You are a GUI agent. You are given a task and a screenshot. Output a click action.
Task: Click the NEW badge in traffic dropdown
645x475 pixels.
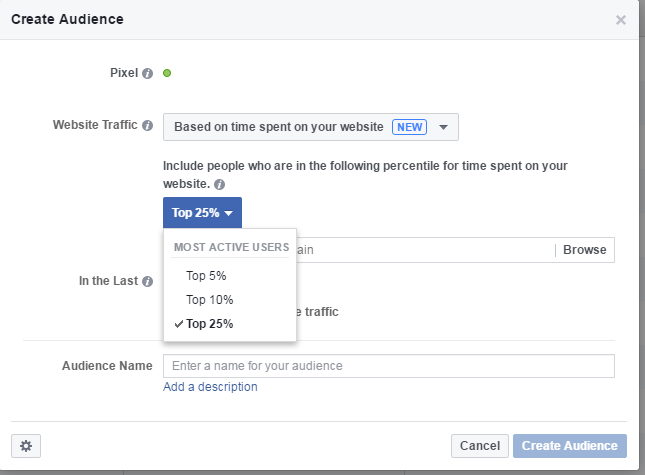pyautogui.click(x=409, y=127)
